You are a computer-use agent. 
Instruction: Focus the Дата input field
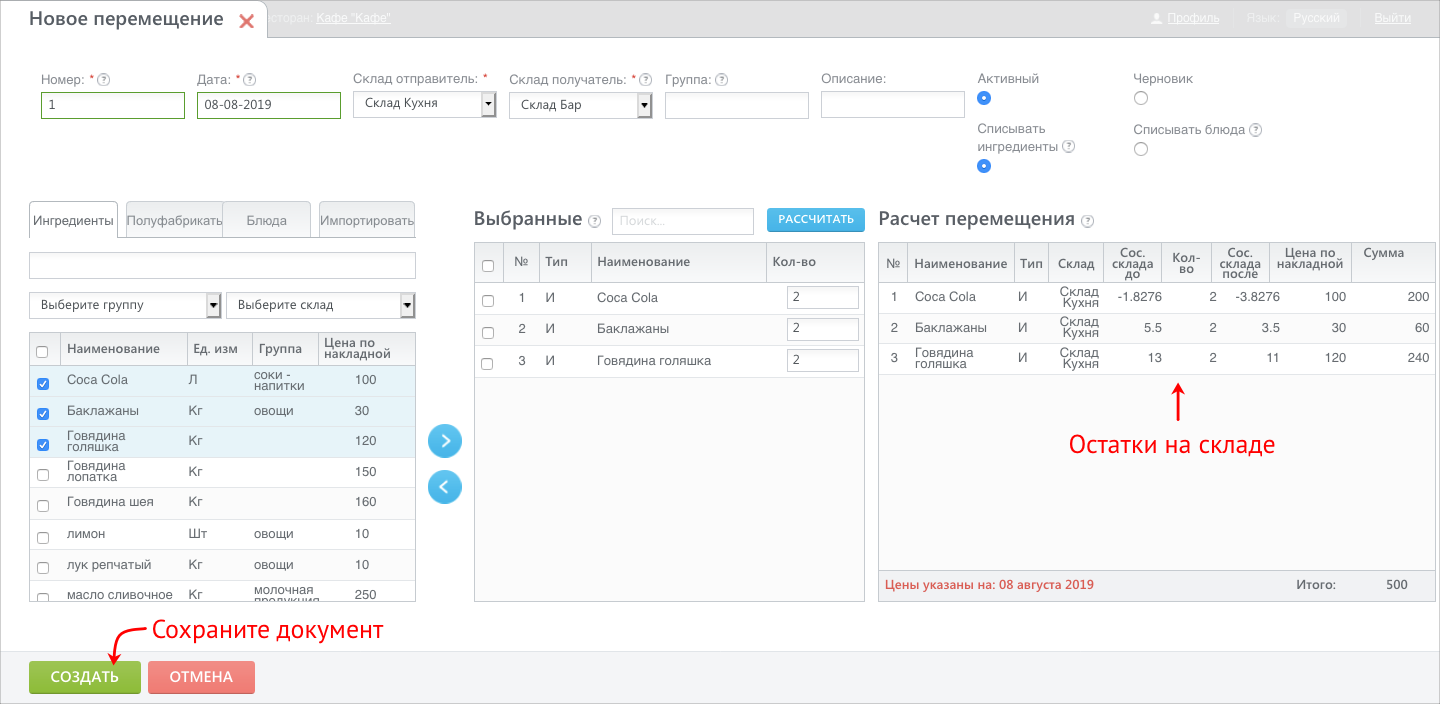tap(269, 105)
